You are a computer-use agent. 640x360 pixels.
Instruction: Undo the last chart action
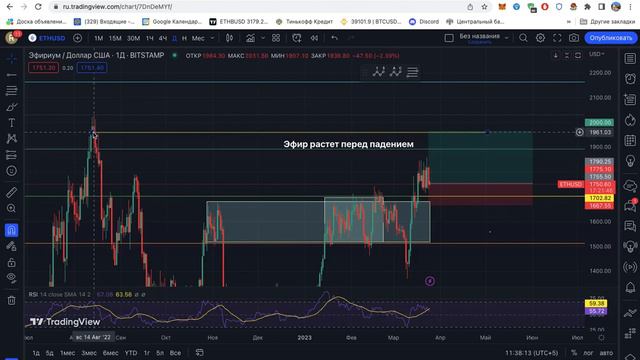point(334,38)
